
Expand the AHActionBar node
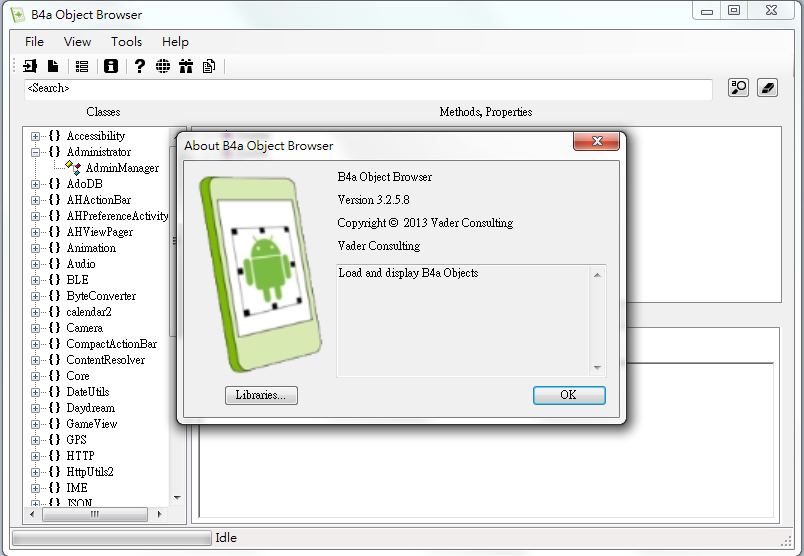[35, 200]
